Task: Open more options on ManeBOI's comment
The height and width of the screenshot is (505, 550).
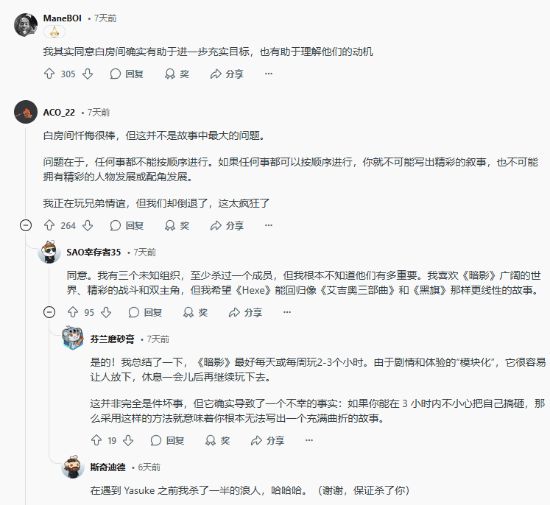Action: 269,74
